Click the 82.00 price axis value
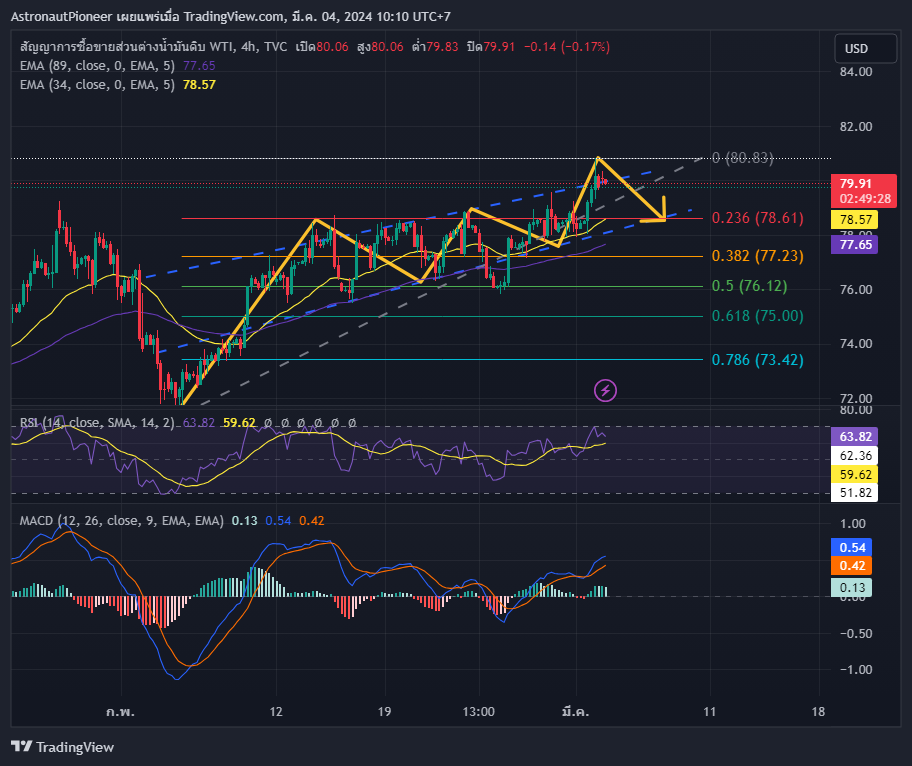The width and height of the screenshot is (912, 766). pyautogui.click(x=856, y=127)
